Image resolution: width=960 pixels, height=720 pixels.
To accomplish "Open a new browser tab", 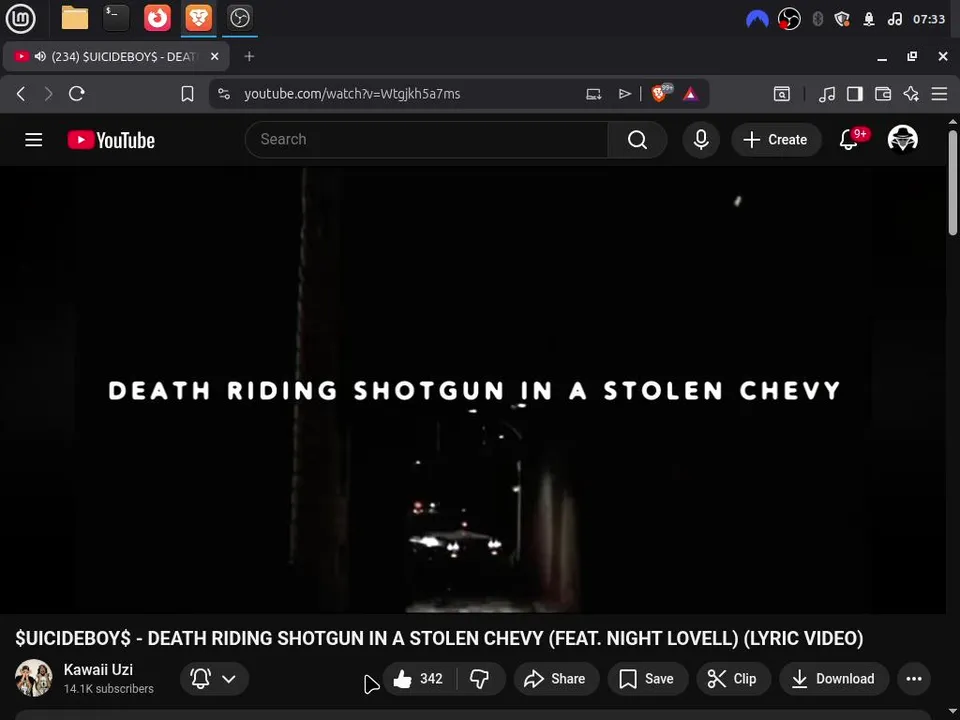I will 249,56.
